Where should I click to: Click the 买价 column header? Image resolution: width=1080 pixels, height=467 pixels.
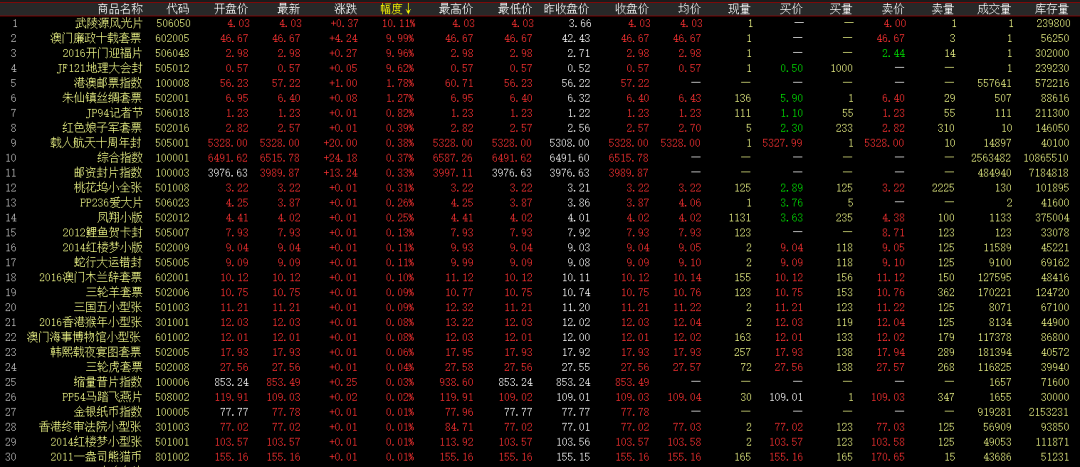(x=791, y=9)
